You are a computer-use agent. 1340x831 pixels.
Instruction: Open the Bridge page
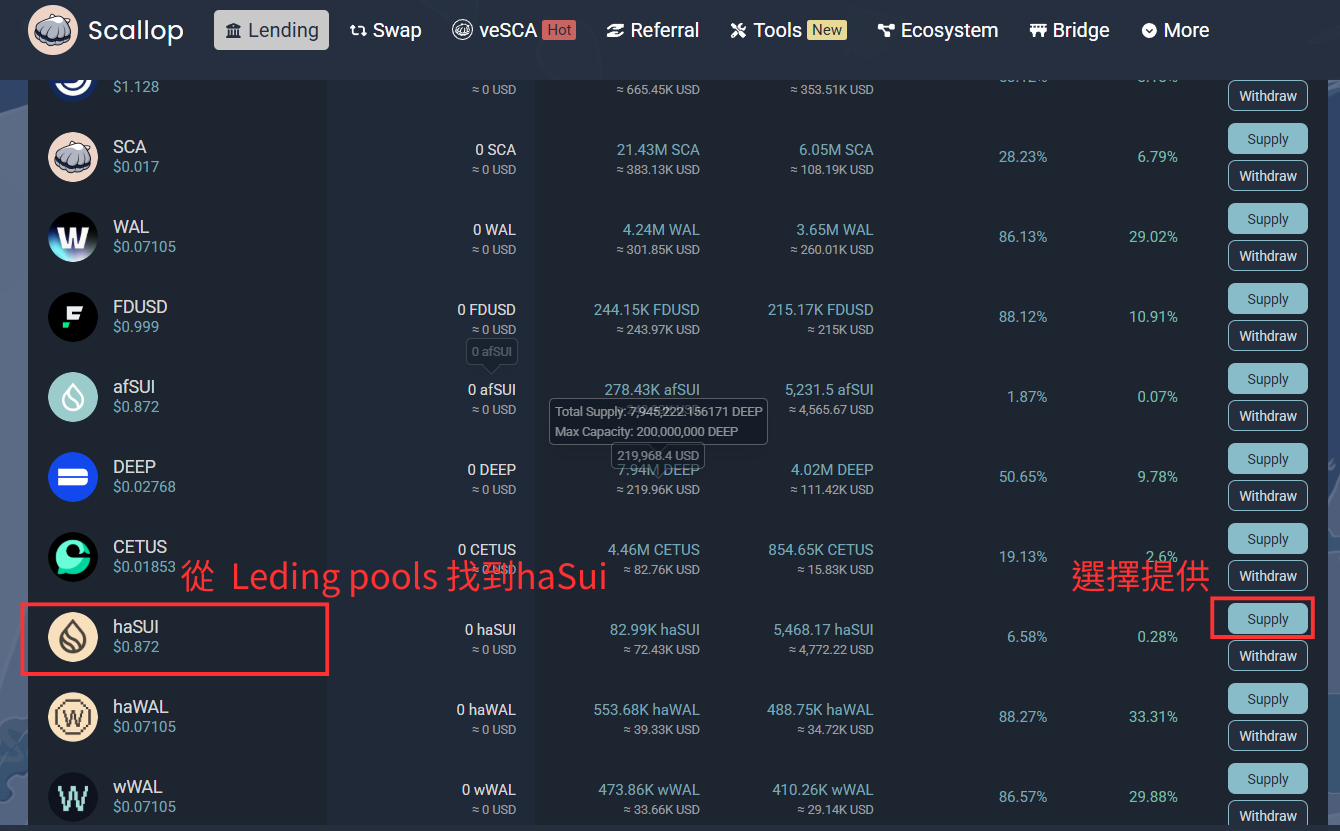point(1069,30)
